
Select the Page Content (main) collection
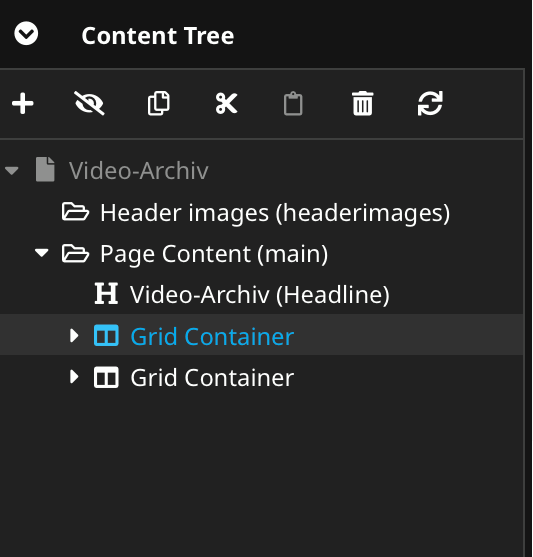214,254
